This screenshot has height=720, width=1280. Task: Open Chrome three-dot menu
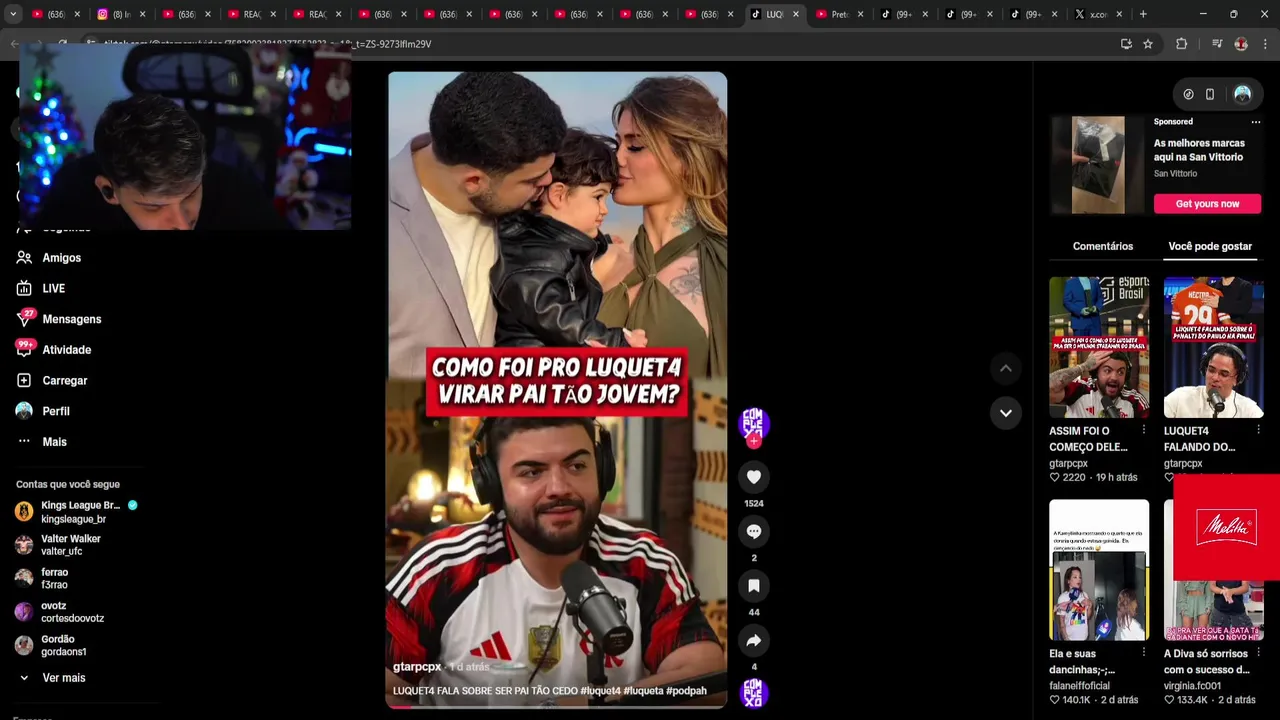pos(1265,44)
